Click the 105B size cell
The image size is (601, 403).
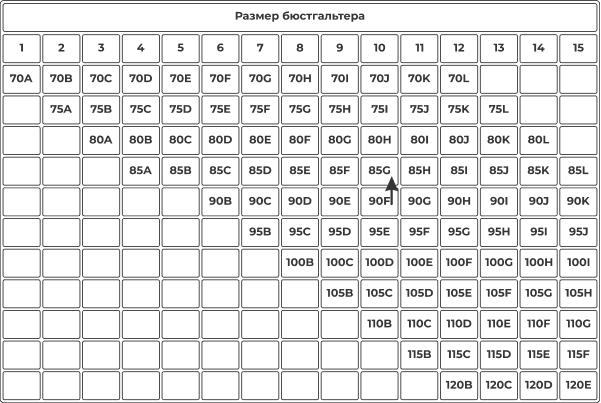(x=339, y=293)
